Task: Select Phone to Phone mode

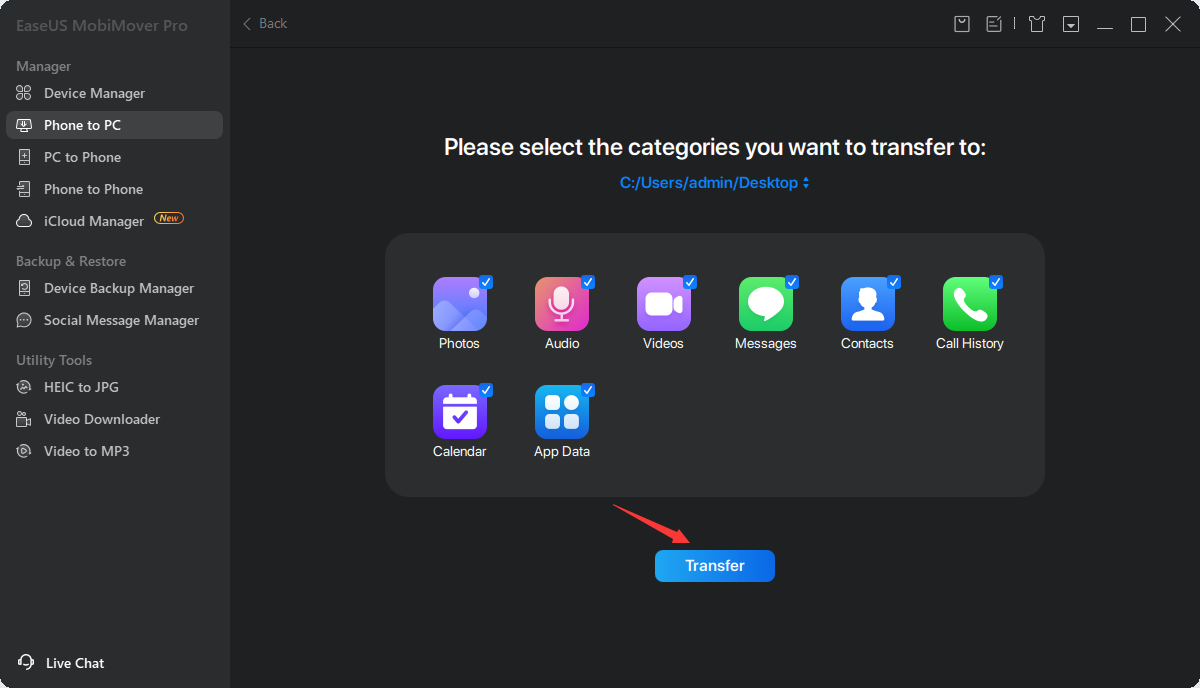Action: coord(114,189)
